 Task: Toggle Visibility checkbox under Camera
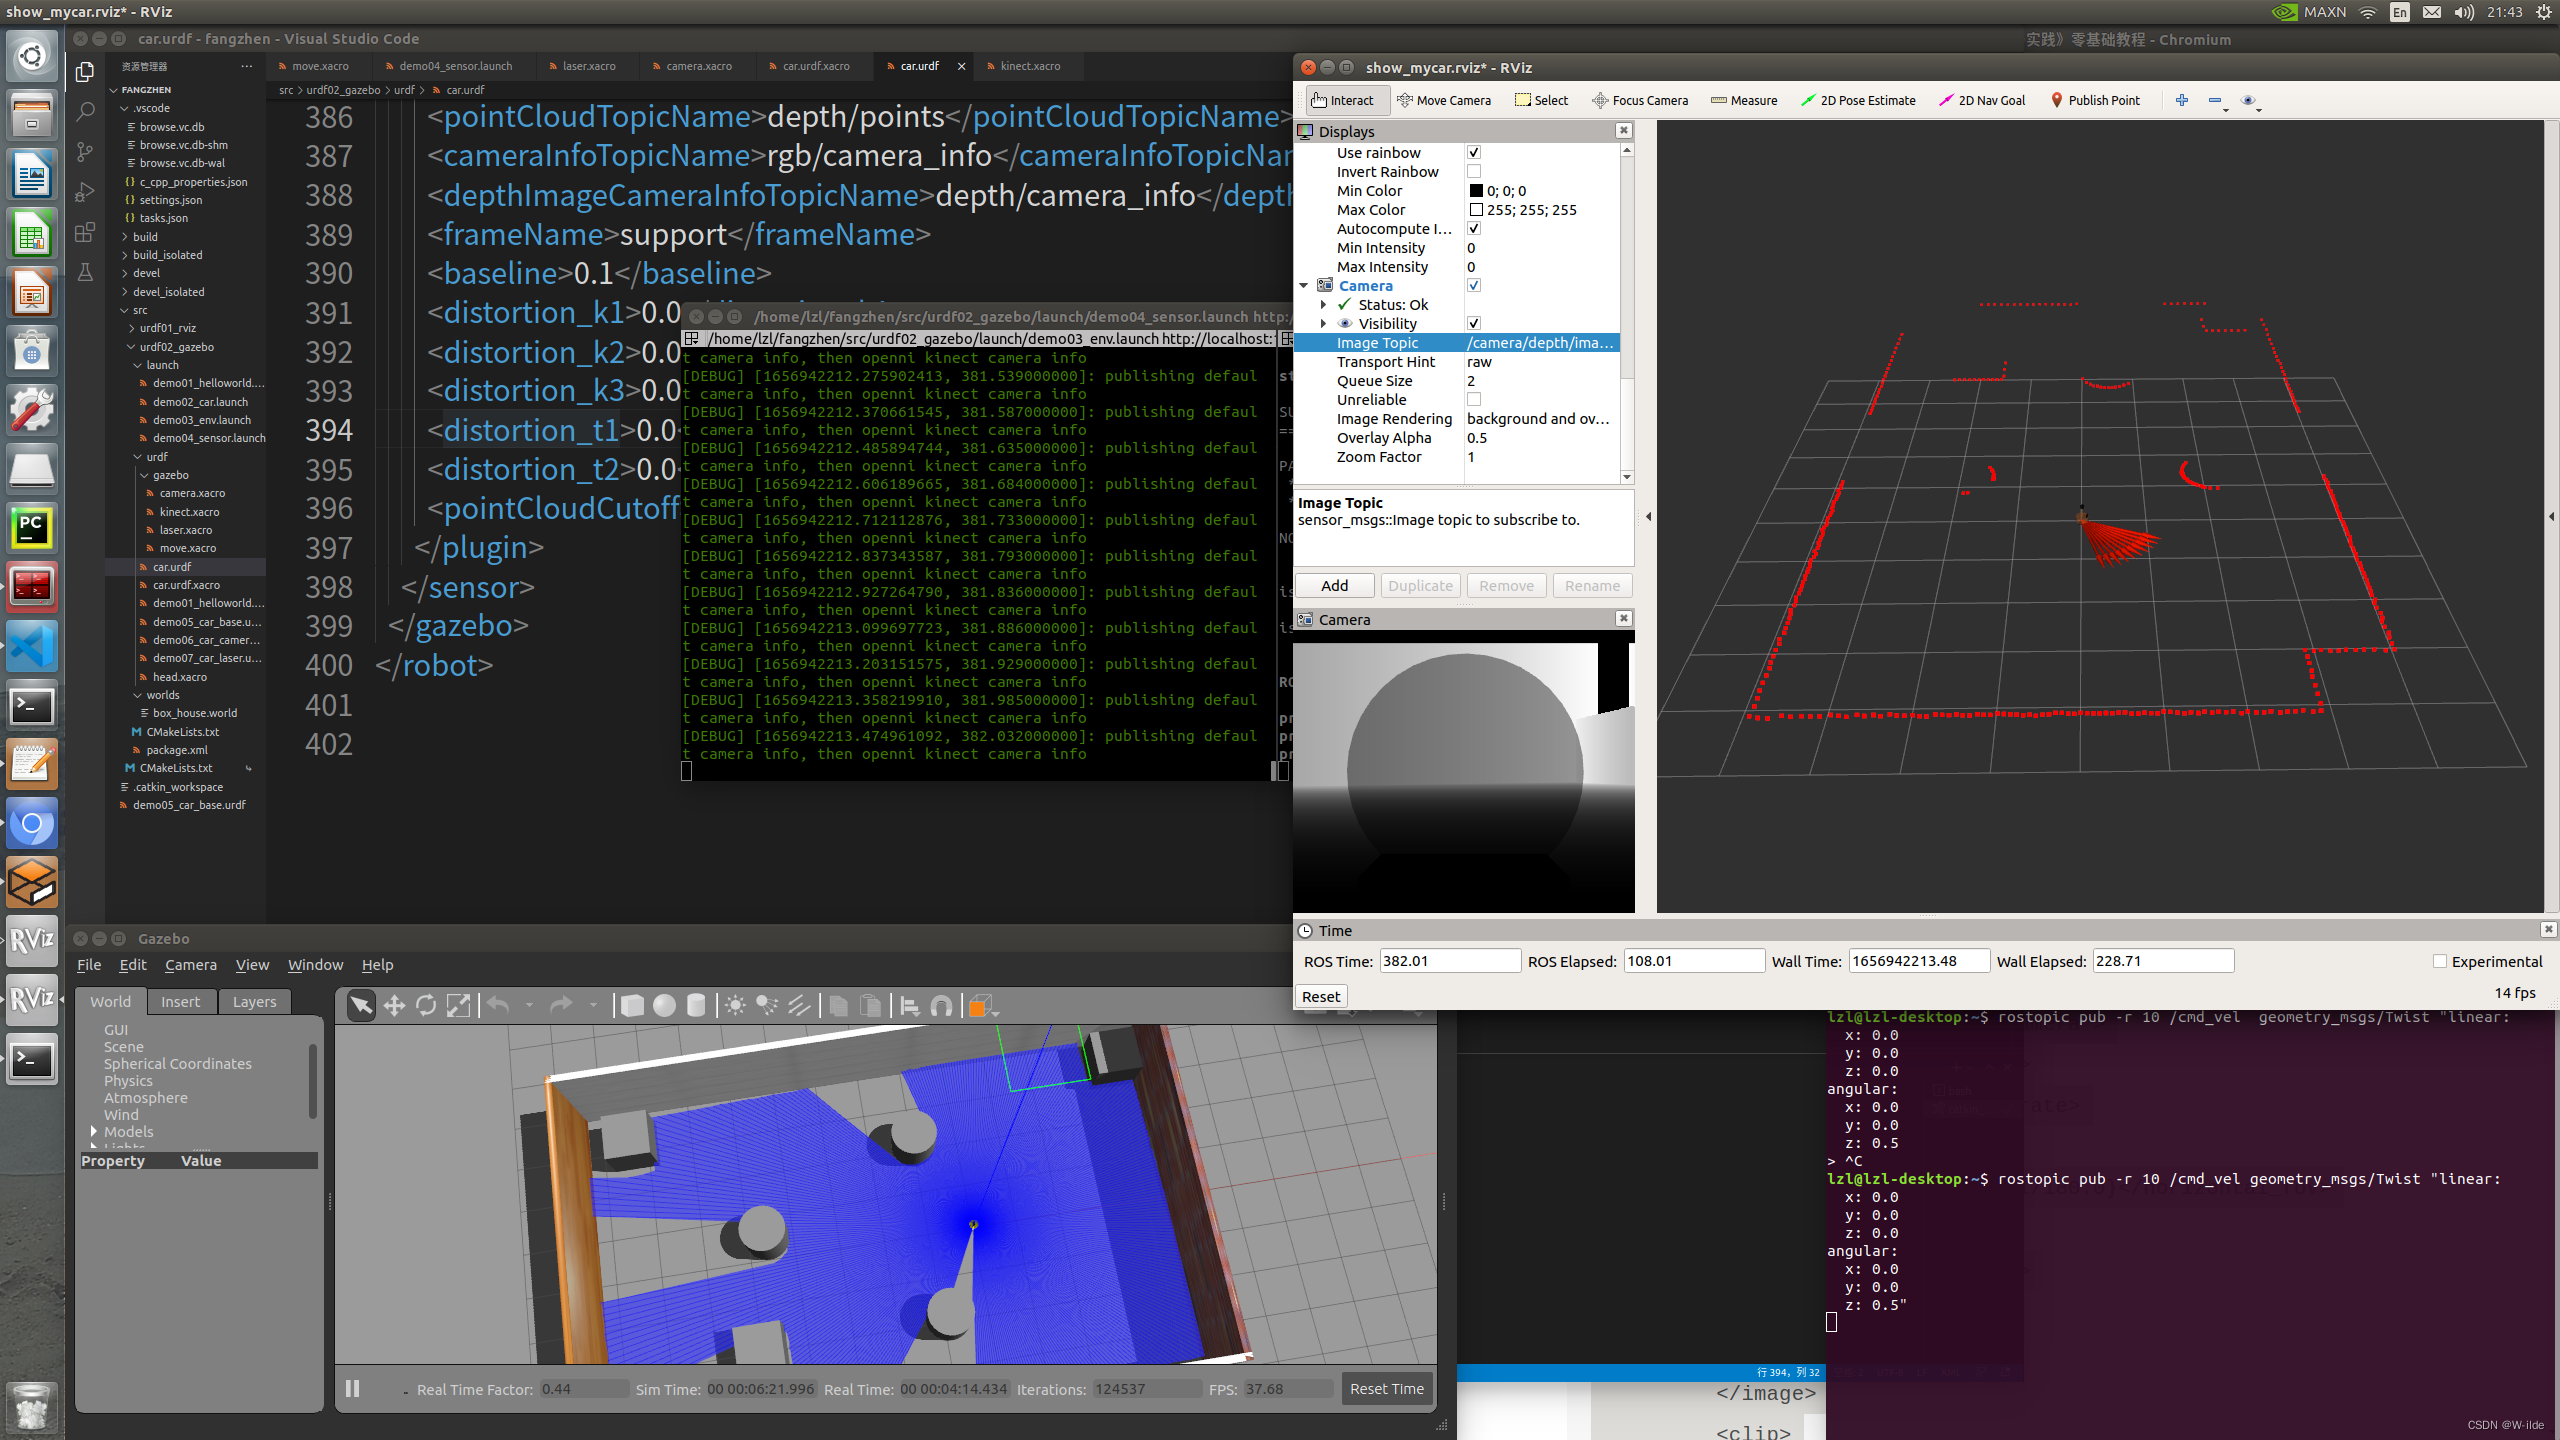[x=1474, y=323]
